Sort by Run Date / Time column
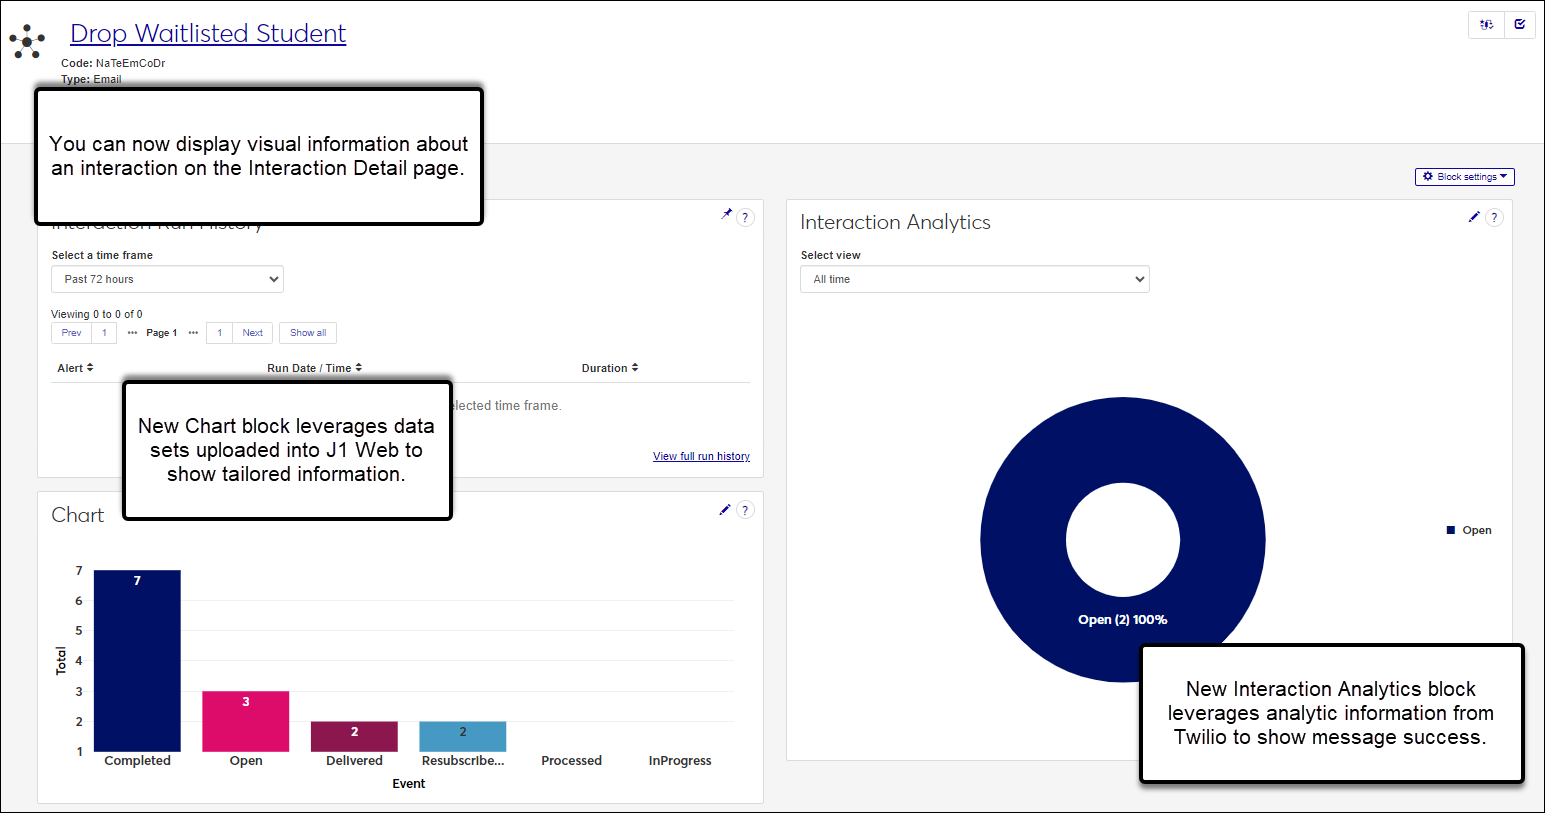 (315, 368)
